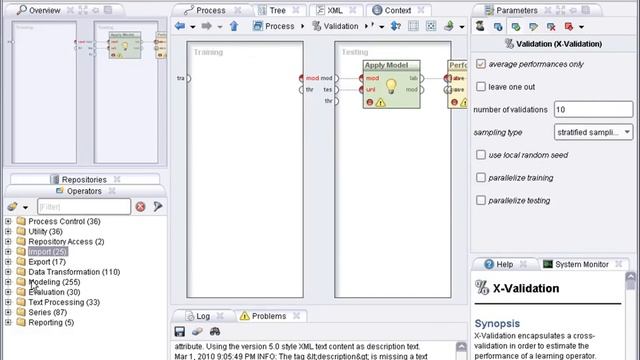
Task: Enable leave one out
Action: point(481,87)
